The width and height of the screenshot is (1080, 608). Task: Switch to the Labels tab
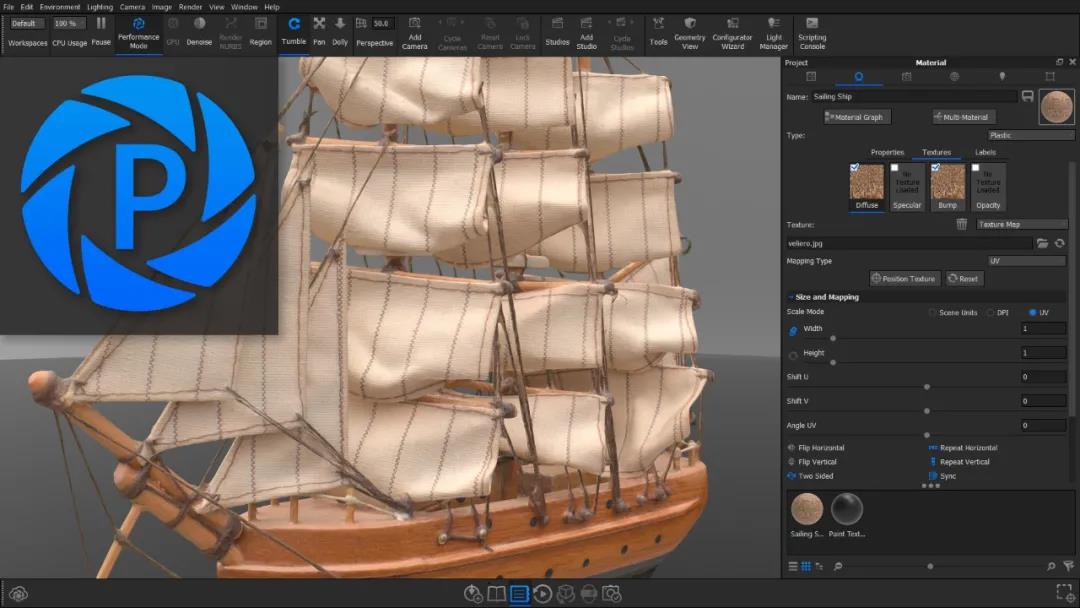point(985,152)
